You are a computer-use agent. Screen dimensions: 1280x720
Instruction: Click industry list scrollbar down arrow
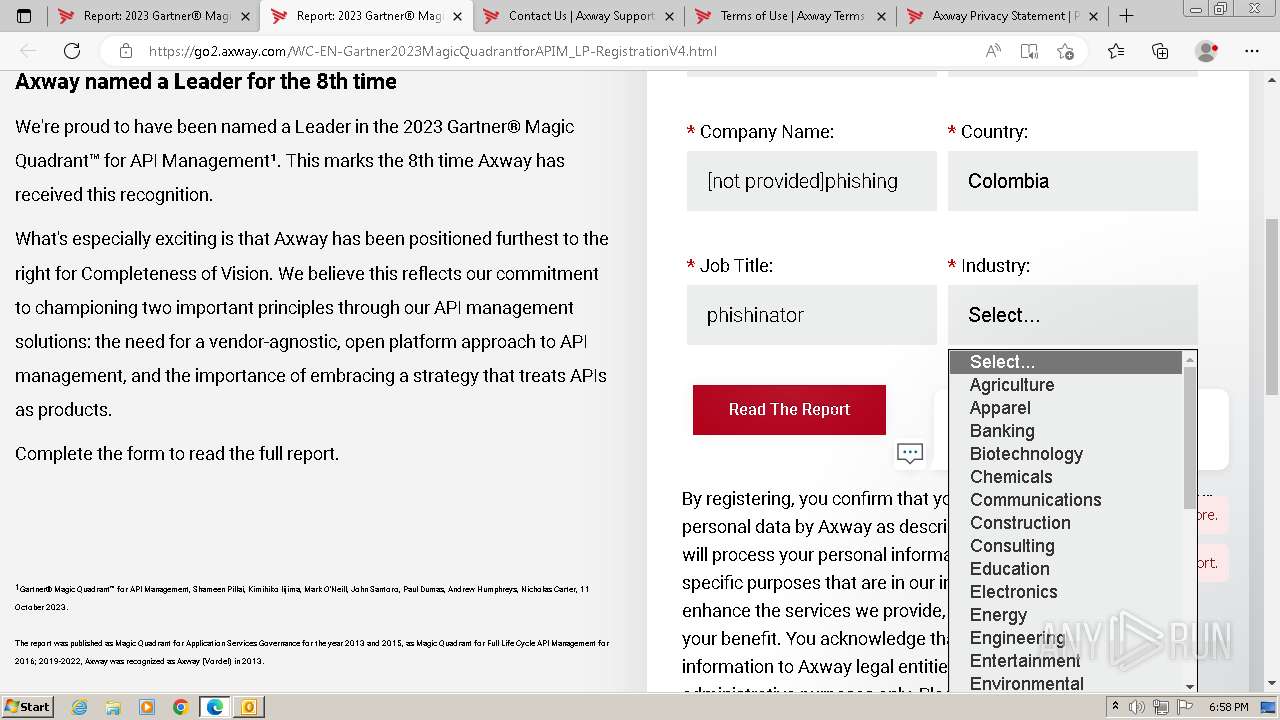(x=1189, y=686)
